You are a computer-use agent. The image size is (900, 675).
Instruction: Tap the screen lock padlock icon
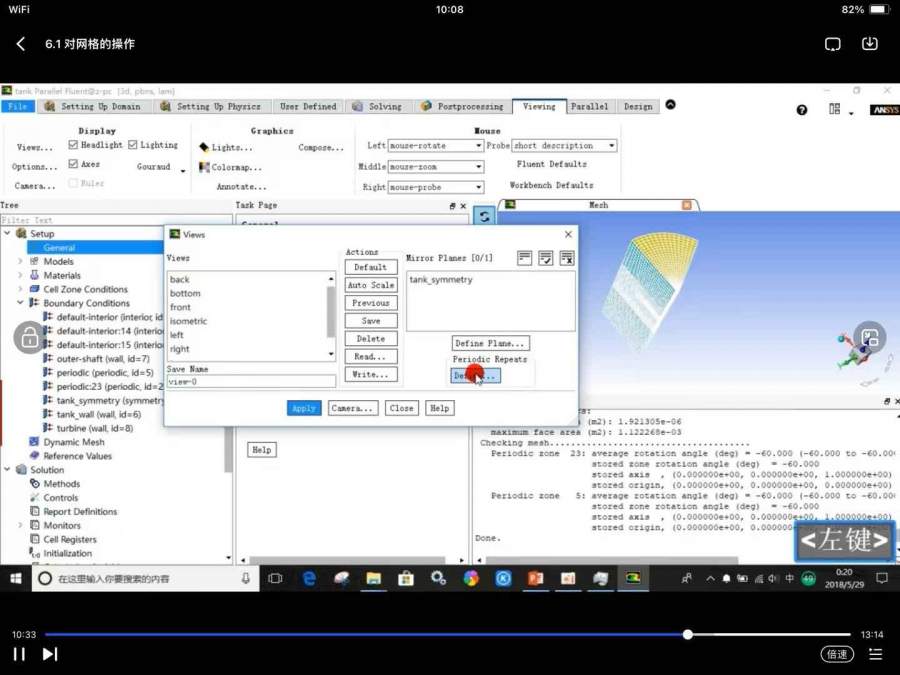(30, 338)
